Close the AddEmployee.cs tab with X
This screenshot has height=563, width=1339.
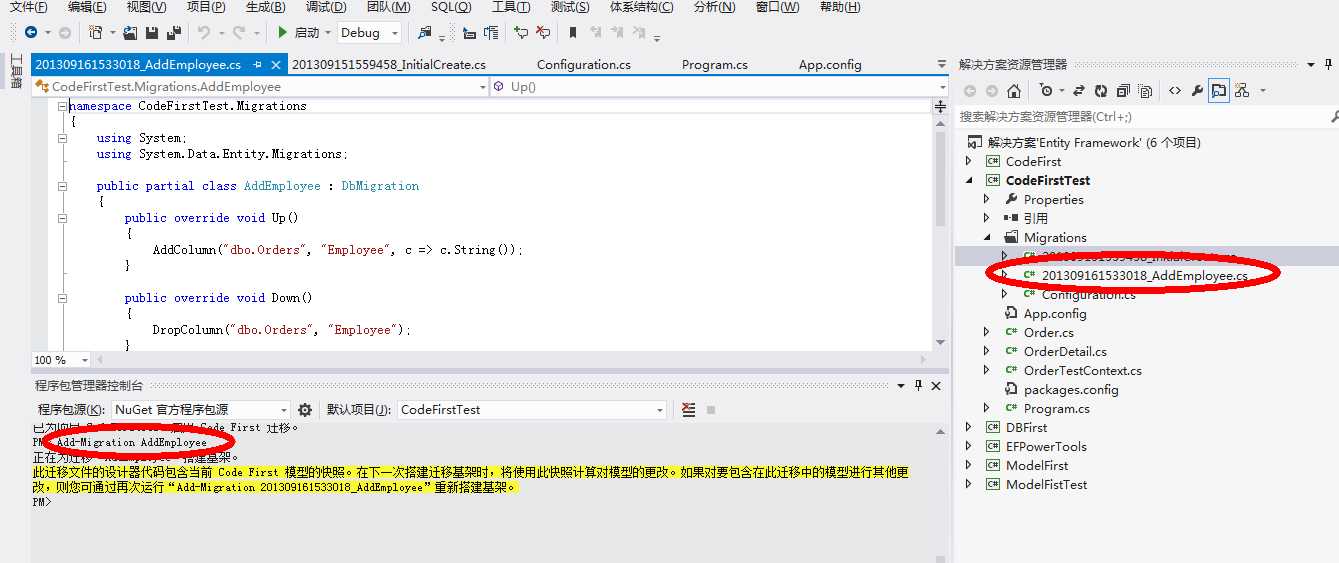pos(275,65)
